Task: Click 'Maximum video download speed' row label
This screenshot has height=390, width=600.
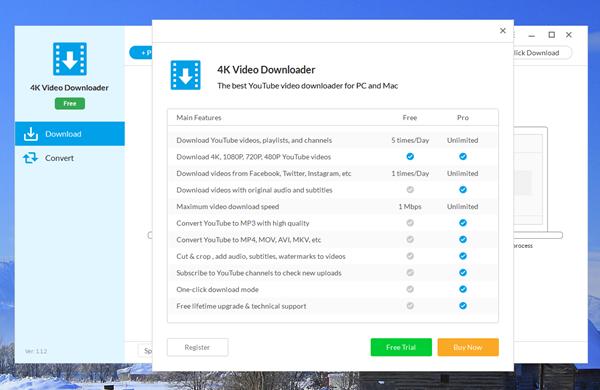Action: pos(228,206)
